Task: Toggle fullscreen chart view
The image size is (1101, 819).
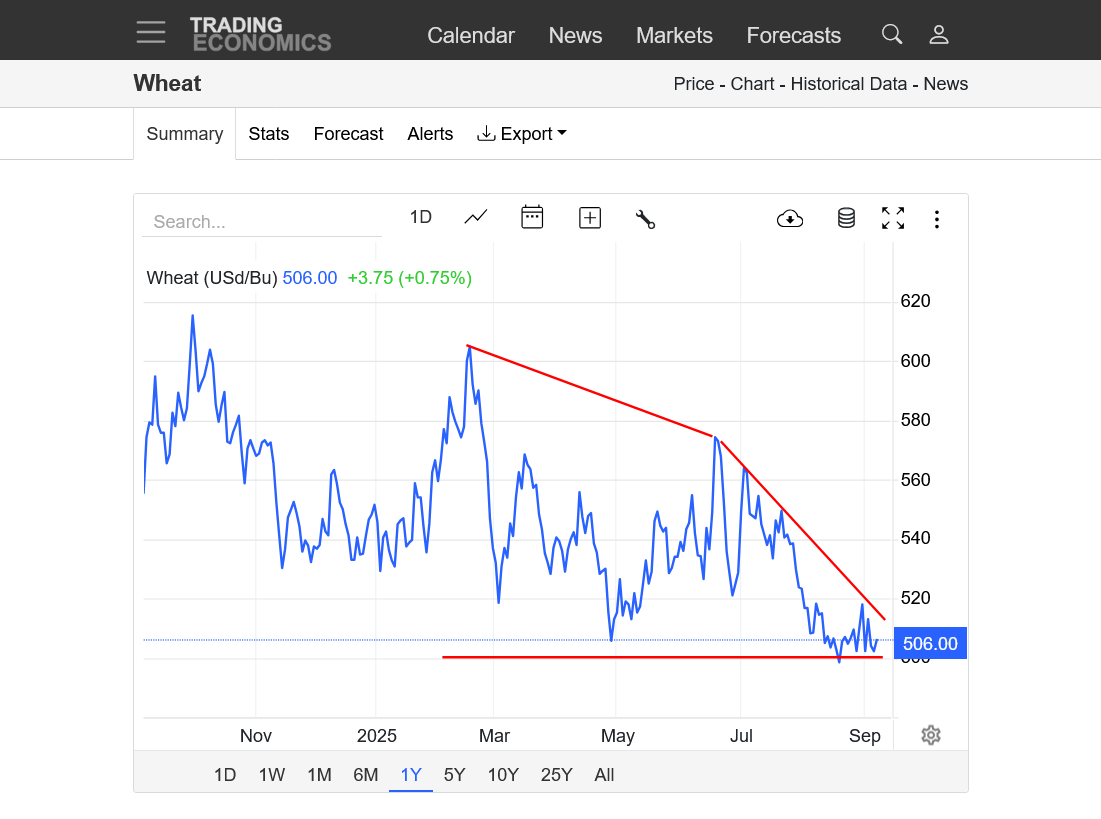Action: 893,218
